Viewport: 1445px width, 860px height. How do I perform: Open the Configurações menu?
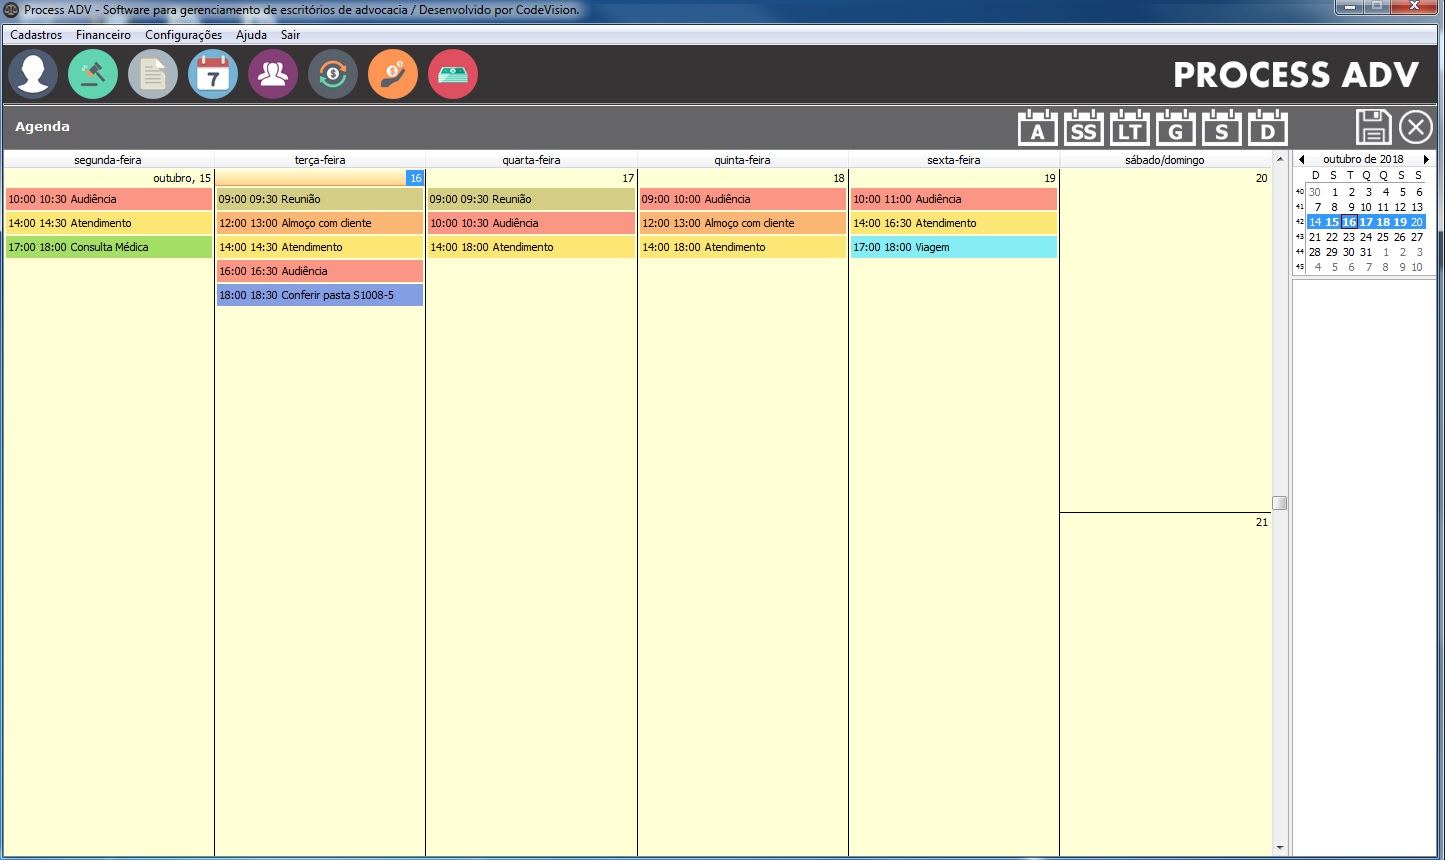click(183, 35)
